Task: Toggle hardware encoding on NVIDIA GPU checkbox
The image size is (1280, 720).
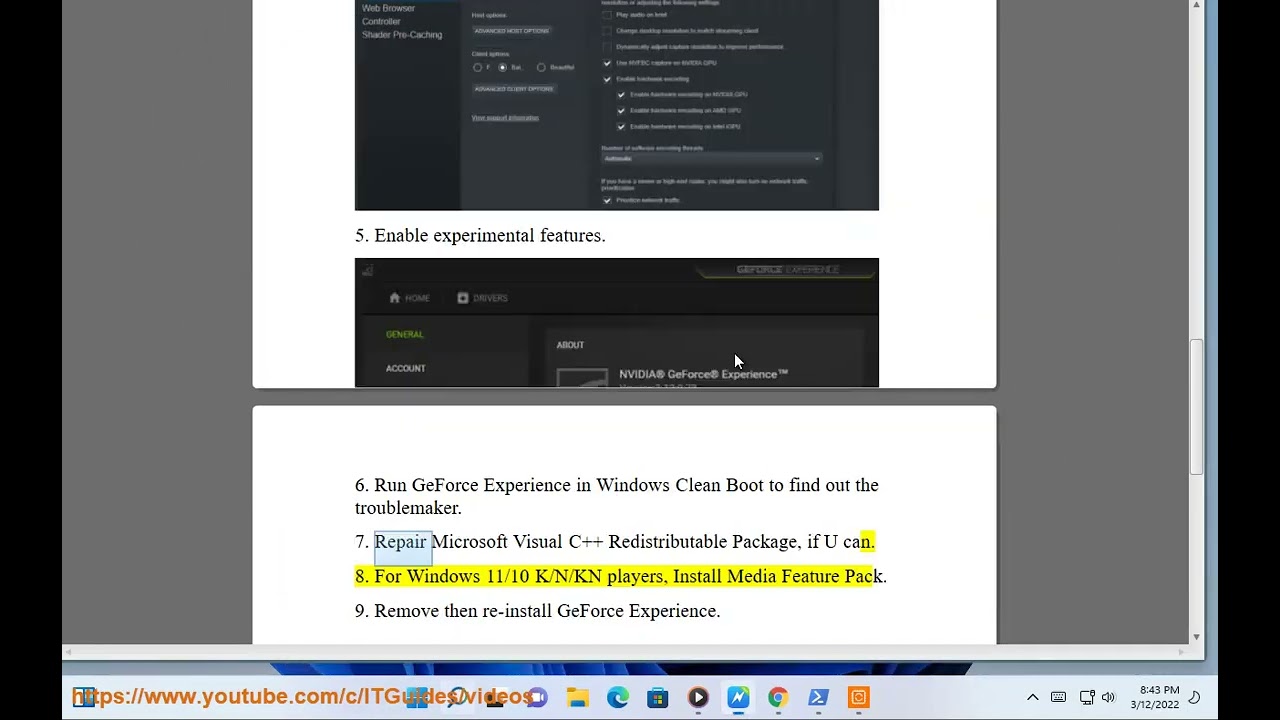Action: [x=621, y=95]
